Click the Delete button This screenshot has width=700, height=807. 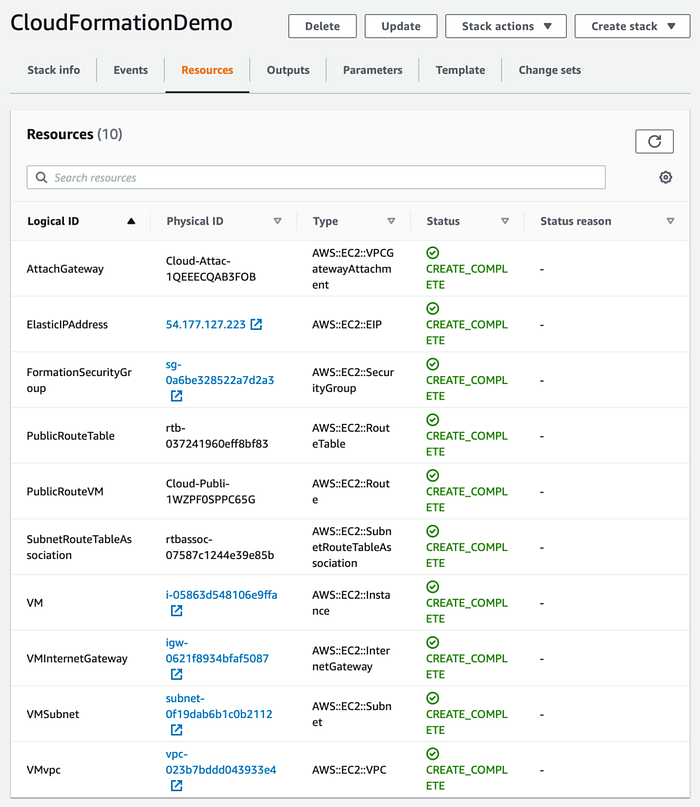[322, 26]
